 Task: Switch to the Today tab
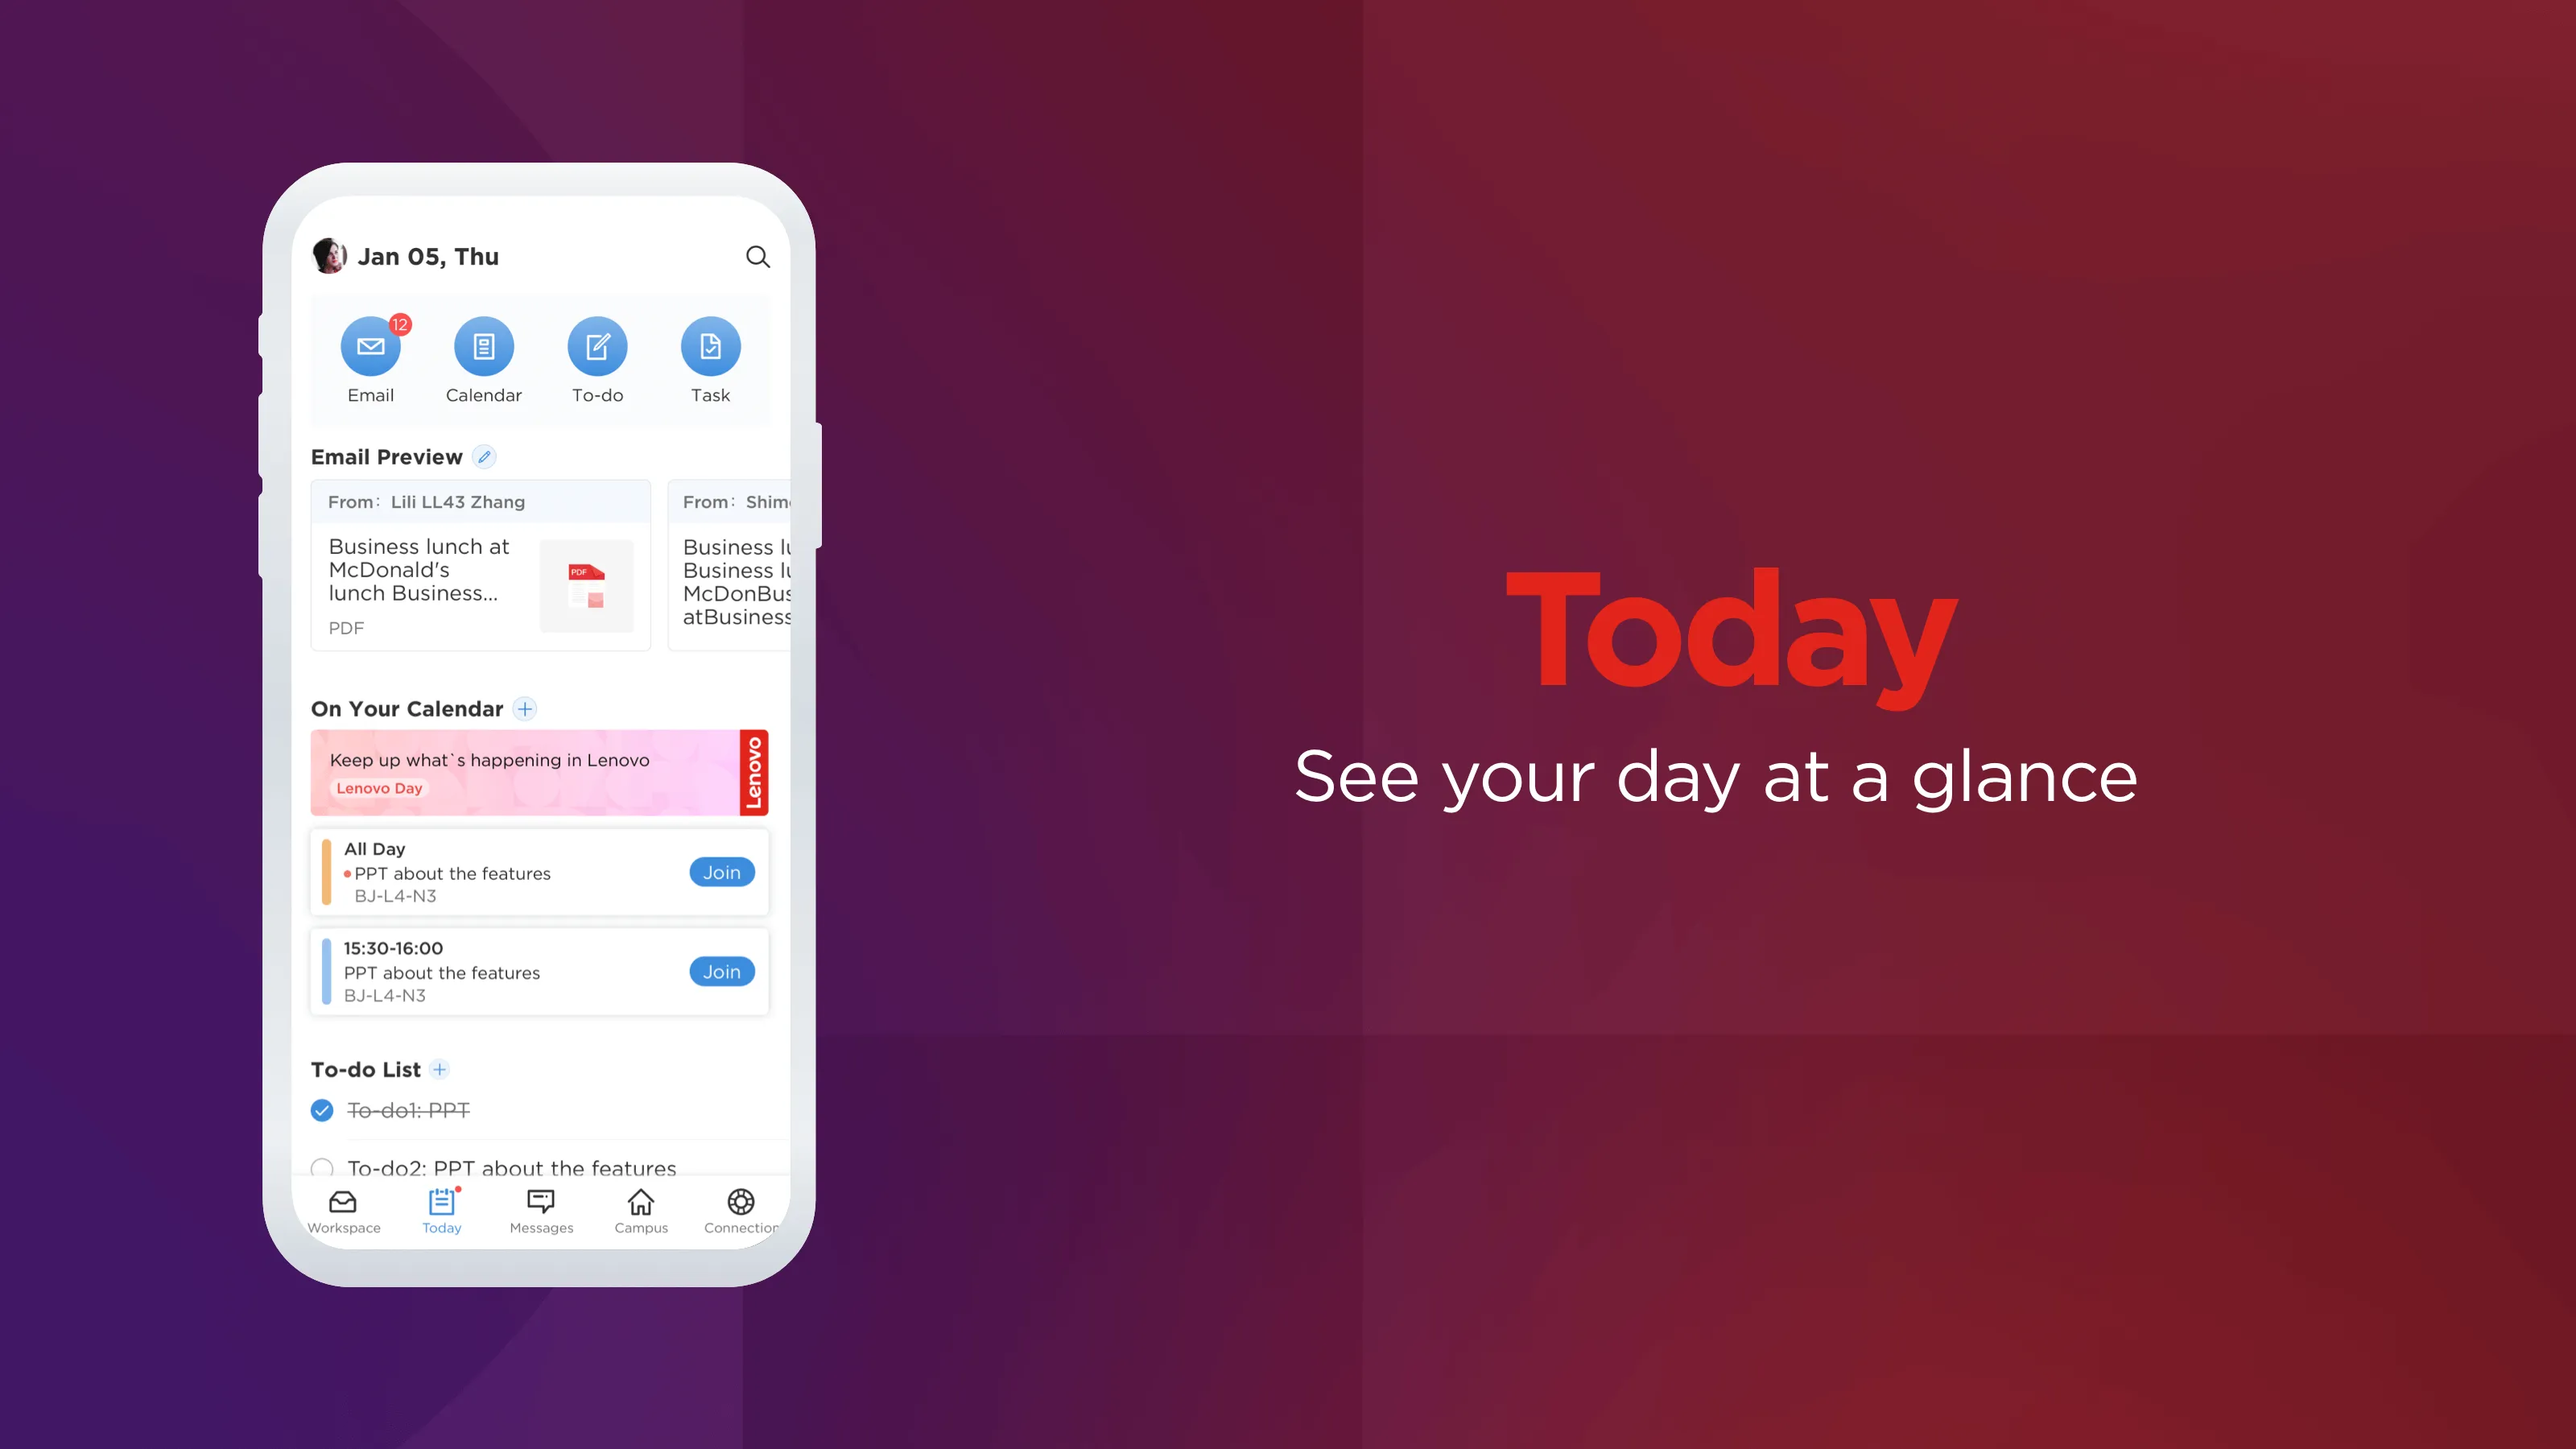pos(440,1210)
